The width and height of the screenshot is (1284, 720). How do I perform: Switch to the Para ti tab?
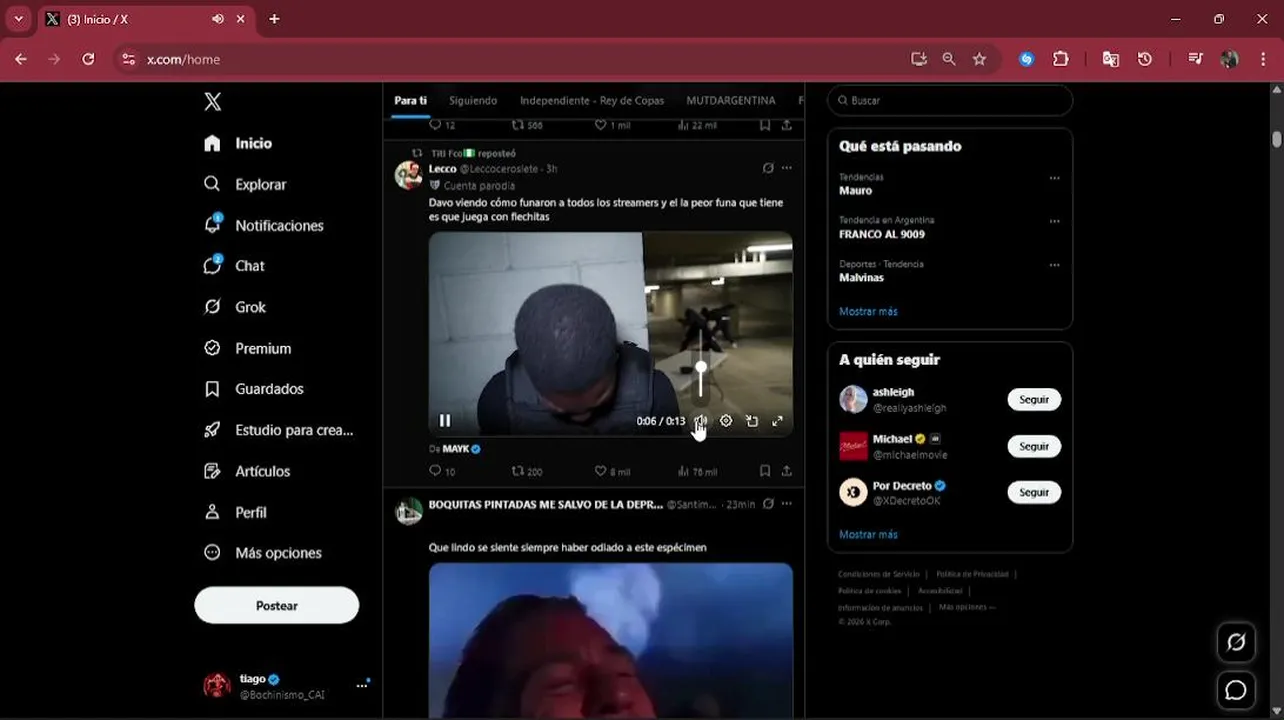[410, 100]
